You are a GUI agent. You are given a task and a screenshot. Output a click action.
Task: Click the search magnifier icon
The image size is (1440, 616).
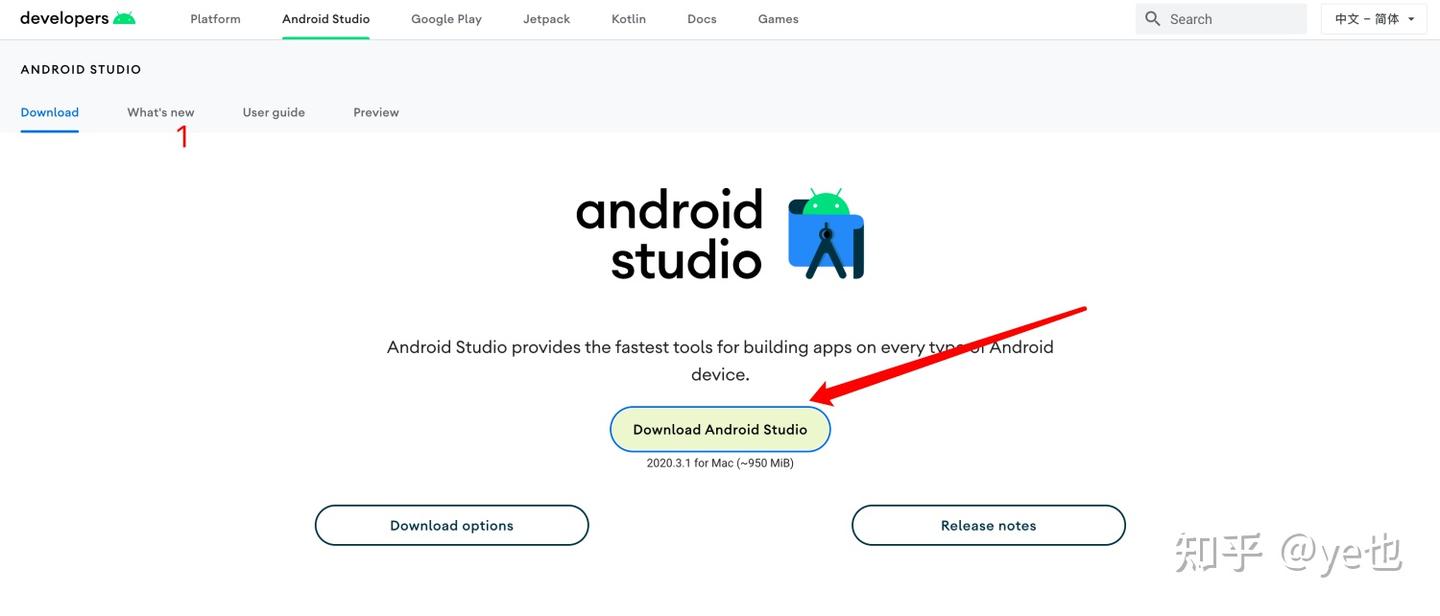1153,19
